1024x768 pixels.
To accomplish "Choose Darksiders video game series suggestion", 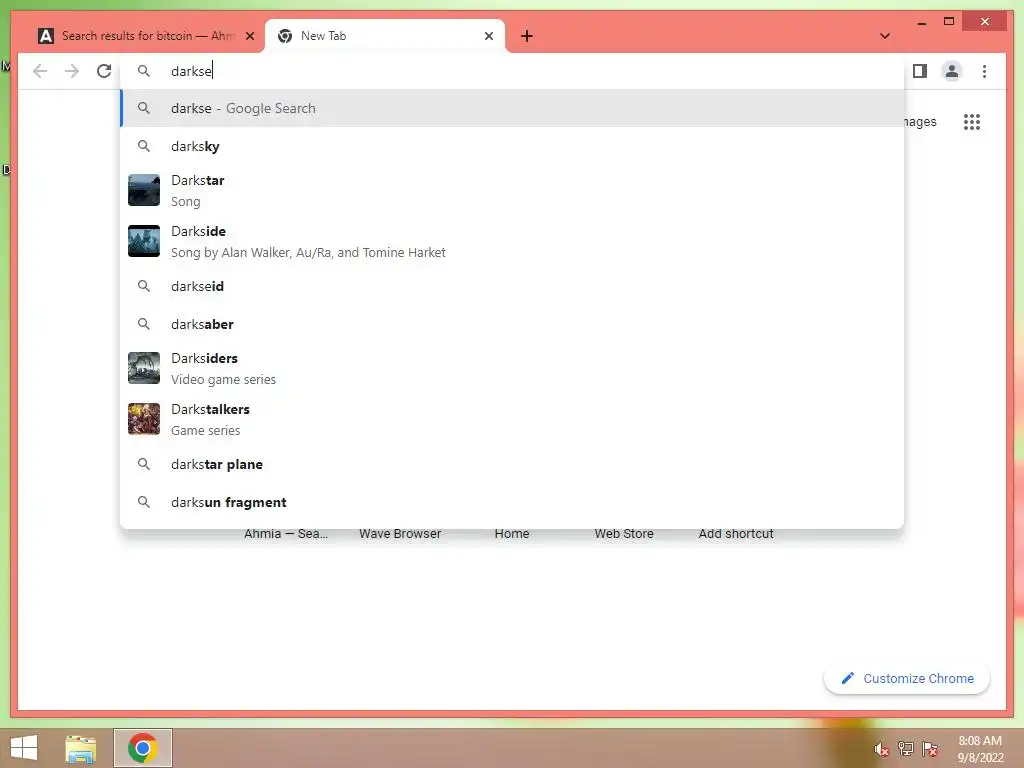I will pos(512,368).
